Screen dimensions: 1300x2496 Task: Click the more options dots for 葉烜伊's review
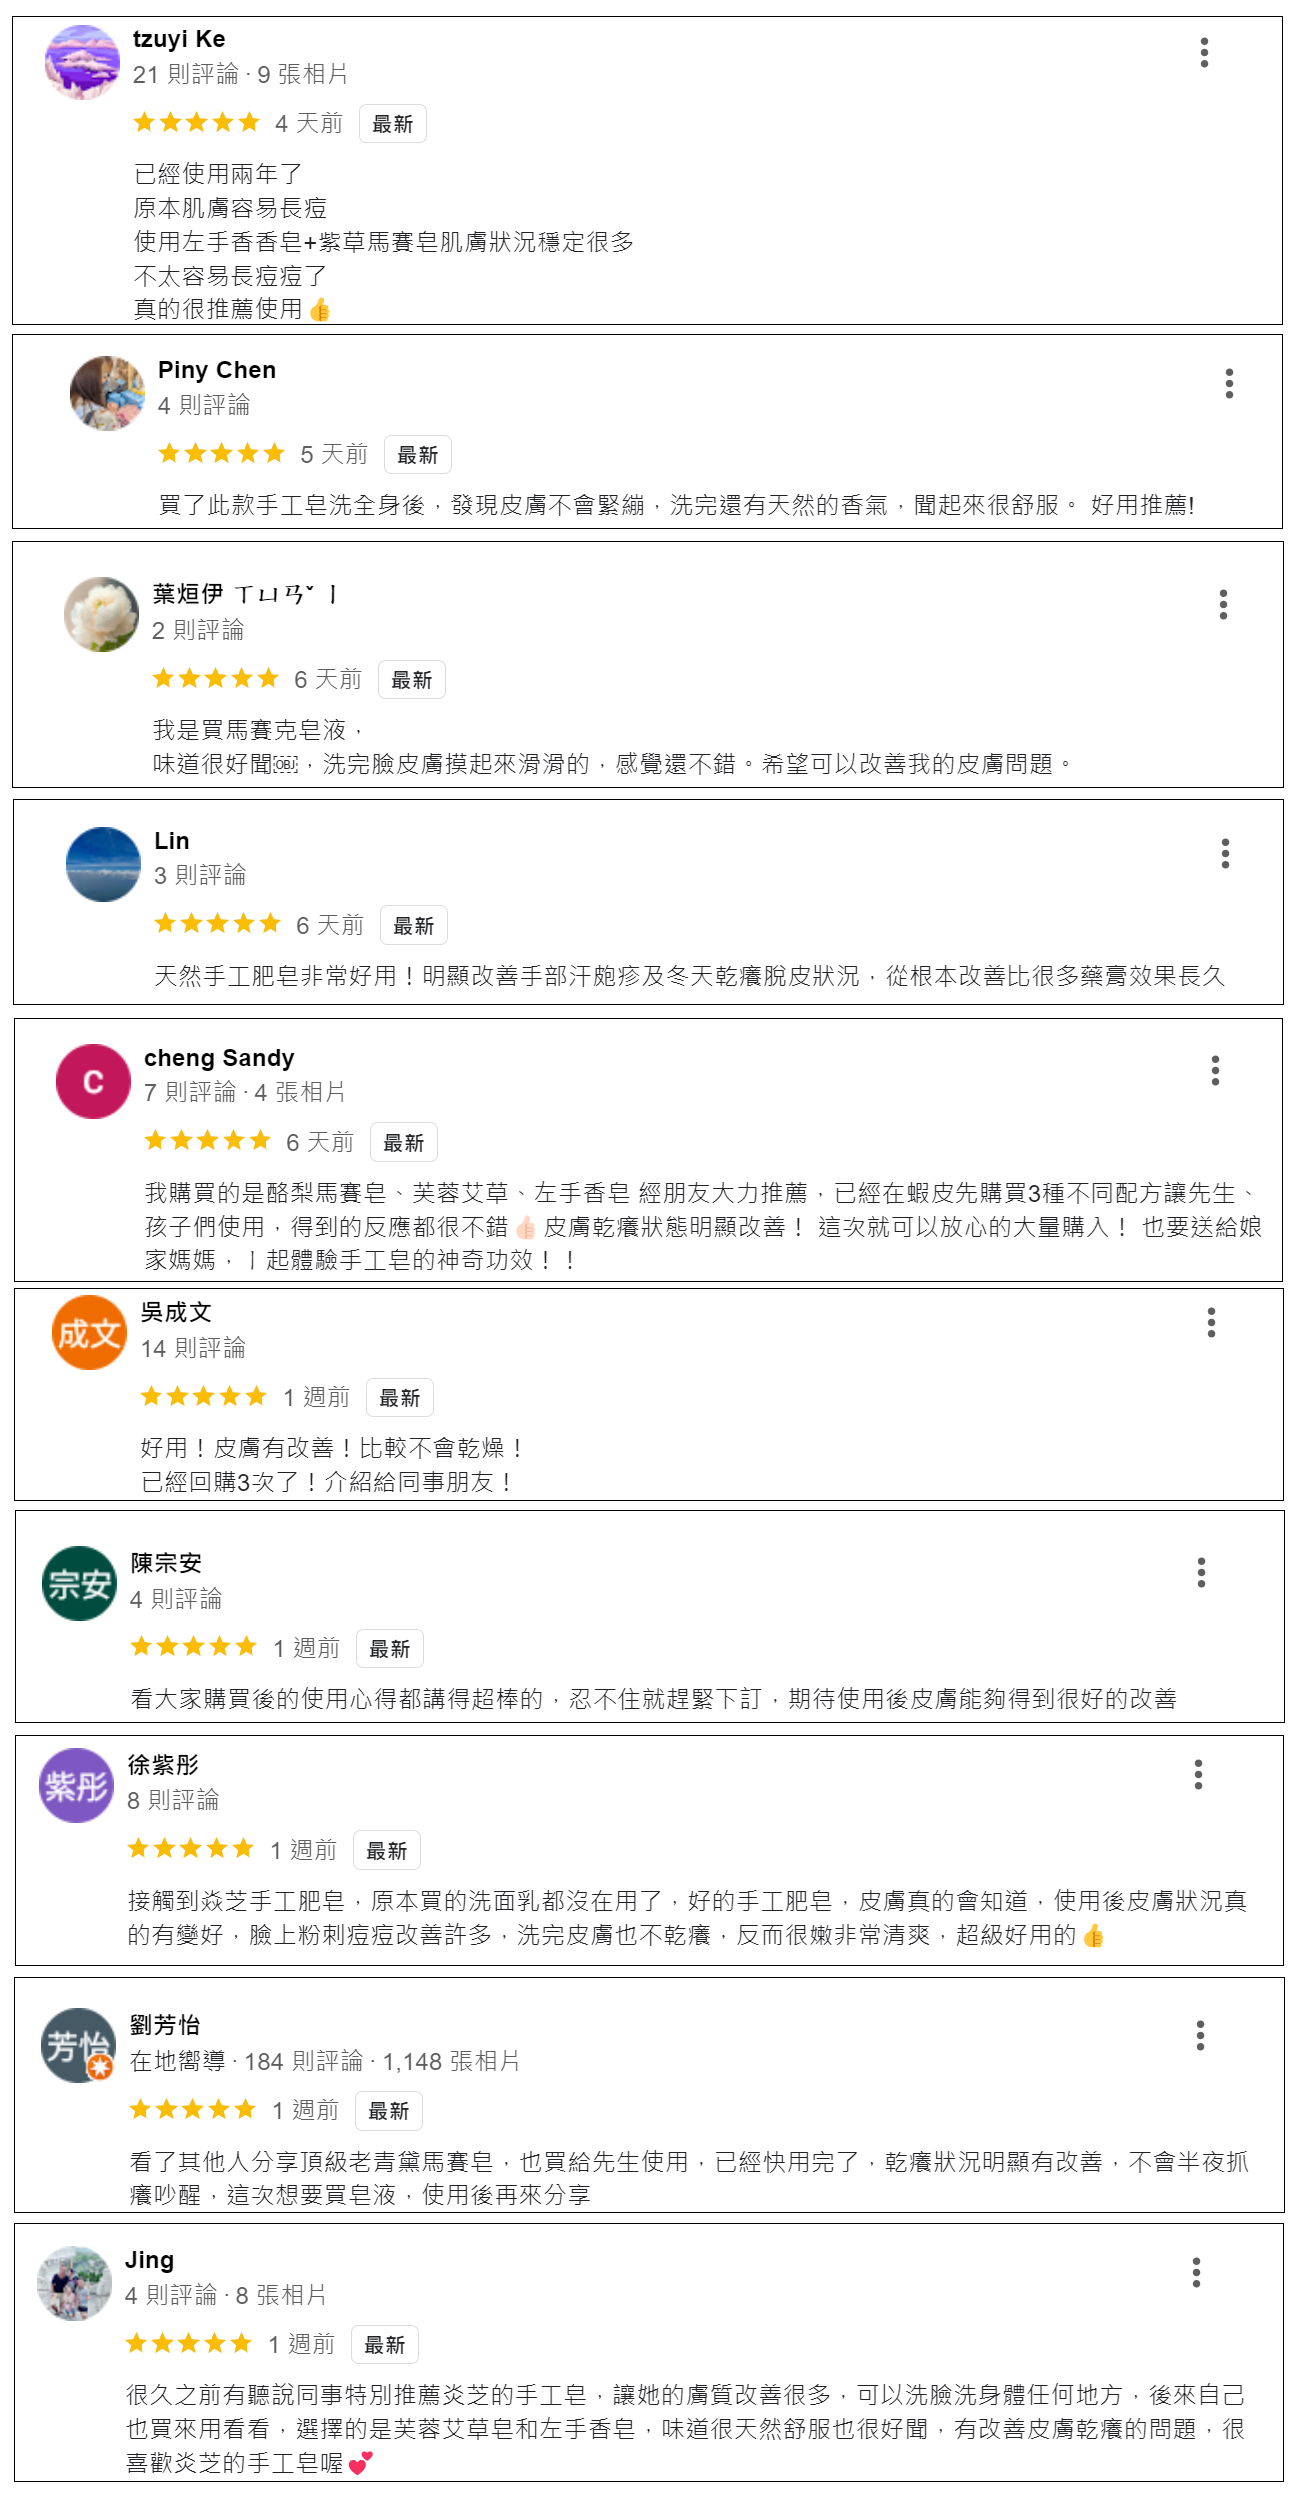(1223, 604)
